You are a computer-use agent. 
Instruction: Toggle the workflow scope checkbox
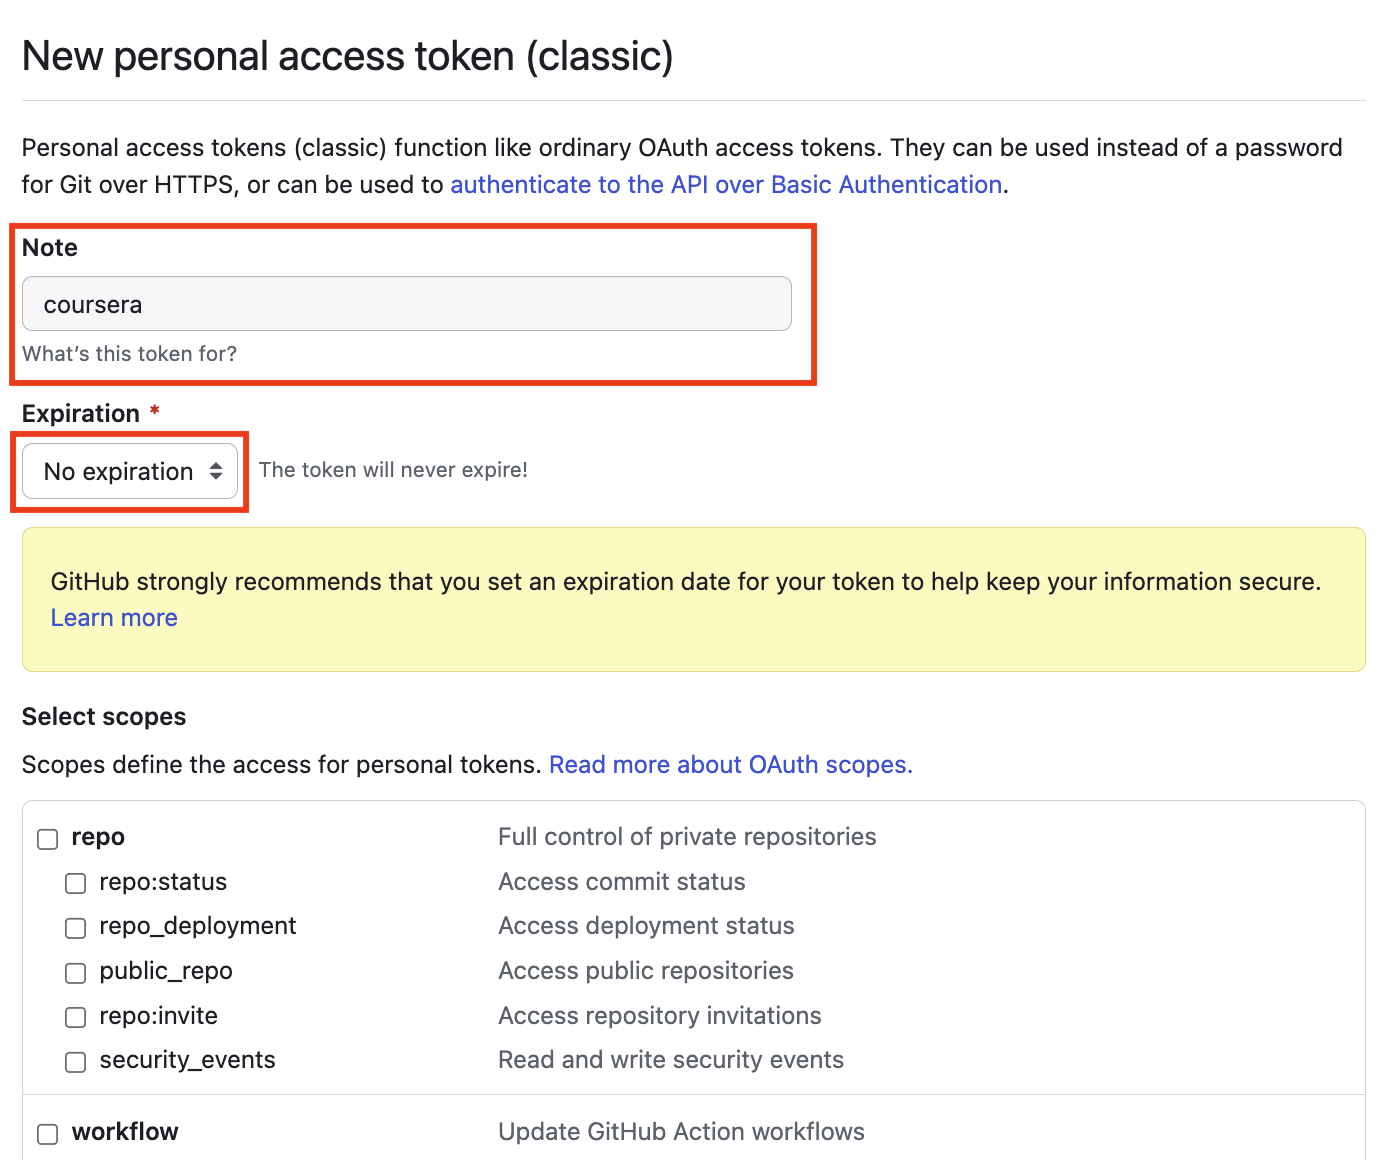48,1134
